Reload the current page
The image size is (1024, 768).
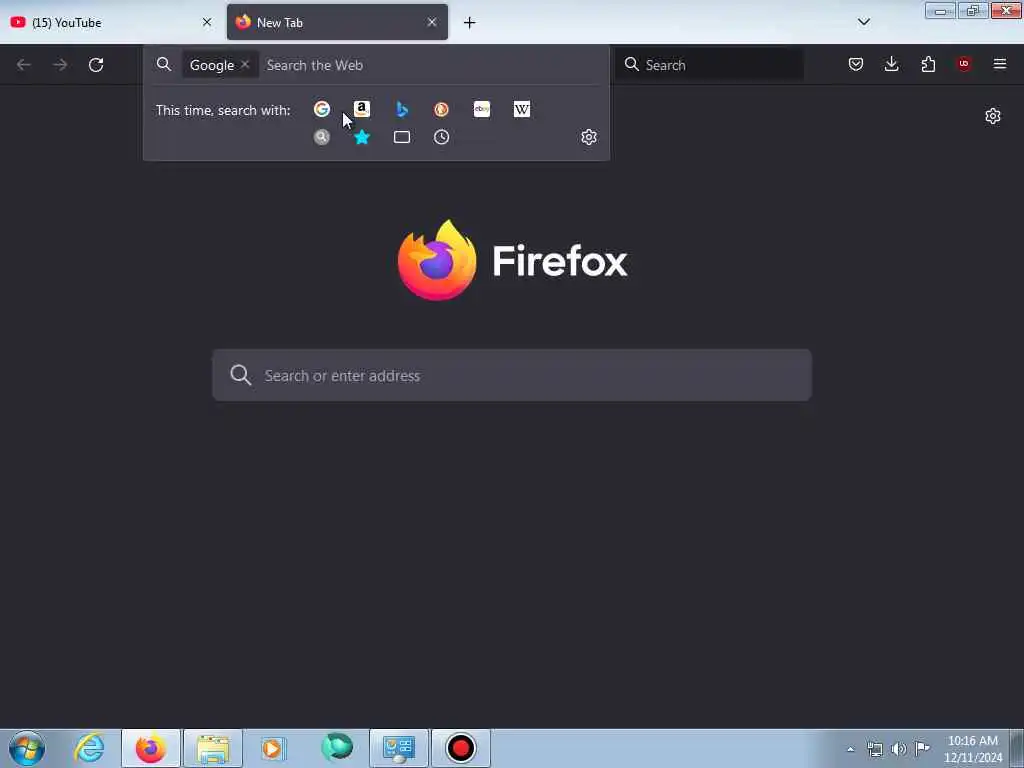point(96,65)
